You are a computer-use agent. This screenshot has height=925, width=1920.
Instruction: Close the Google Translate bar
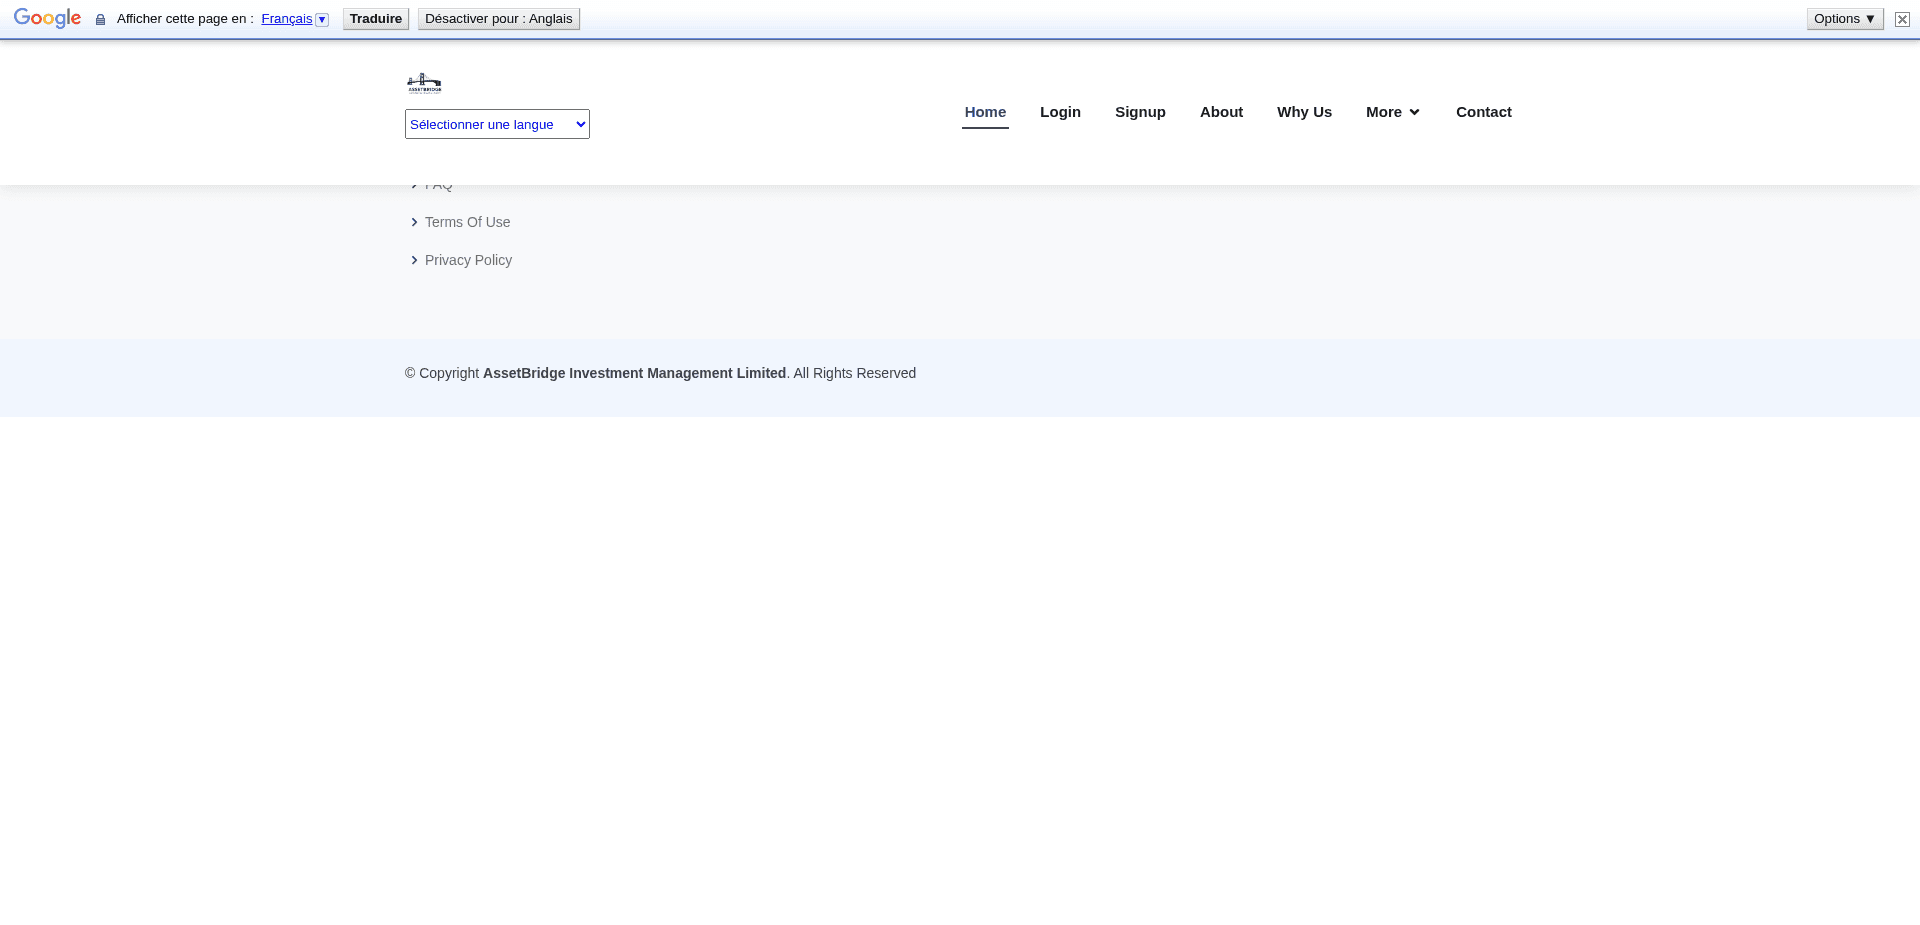click(x=1902, y=19)
